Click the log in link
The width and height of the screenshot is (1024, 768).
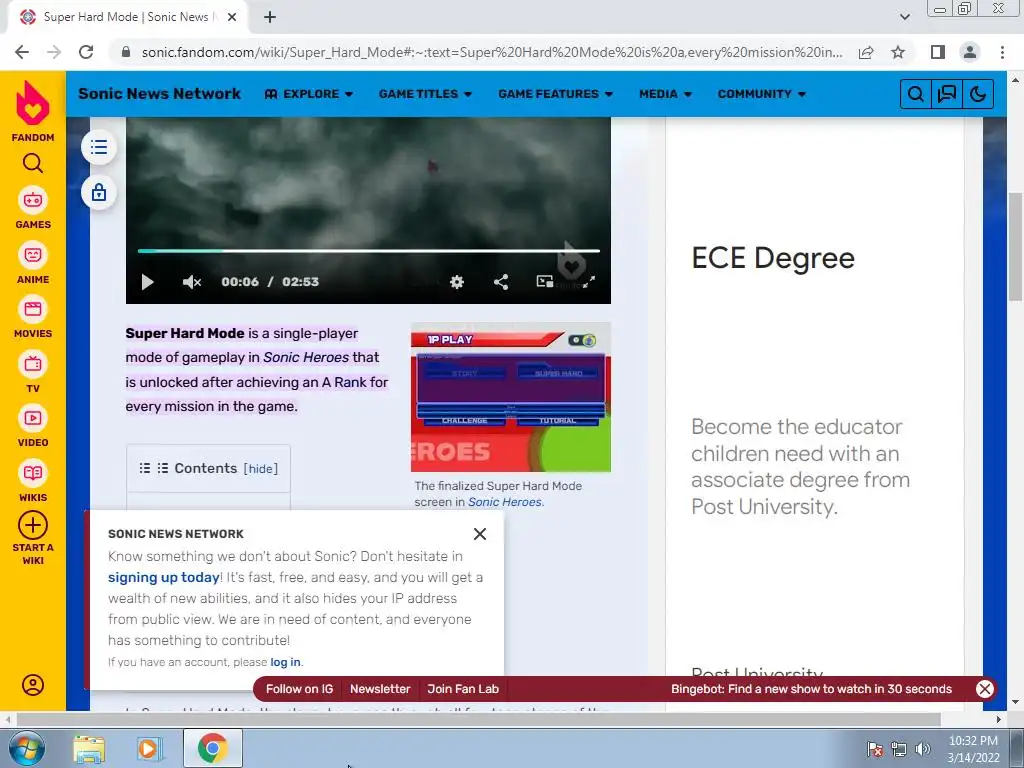285,662
